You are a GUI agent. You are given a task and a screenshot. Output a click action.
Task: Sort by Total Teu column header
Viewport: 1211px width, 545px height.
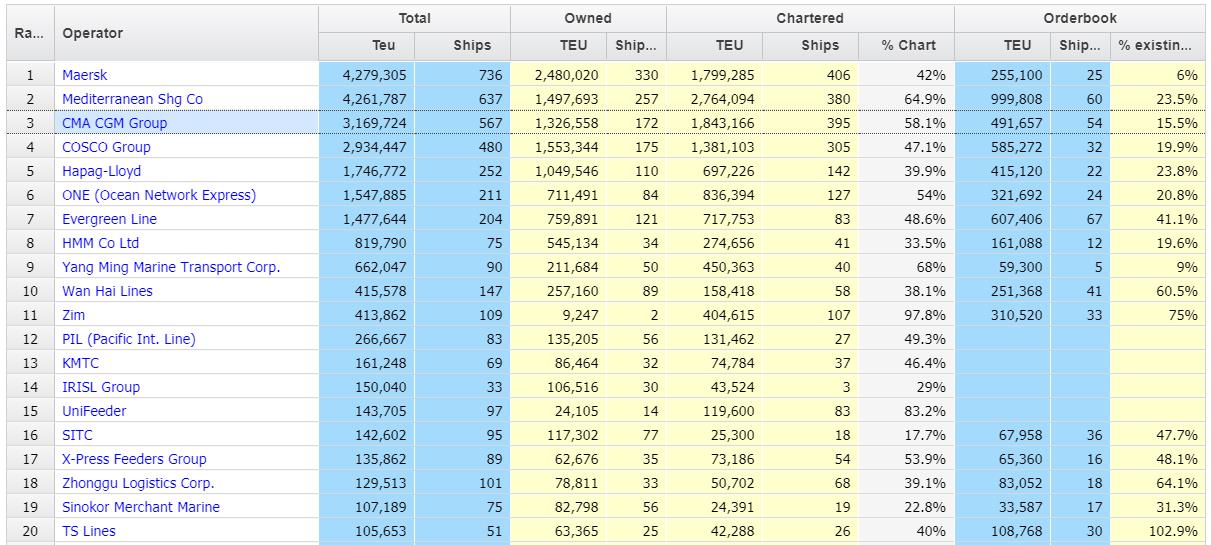click(x=366, y=46)
